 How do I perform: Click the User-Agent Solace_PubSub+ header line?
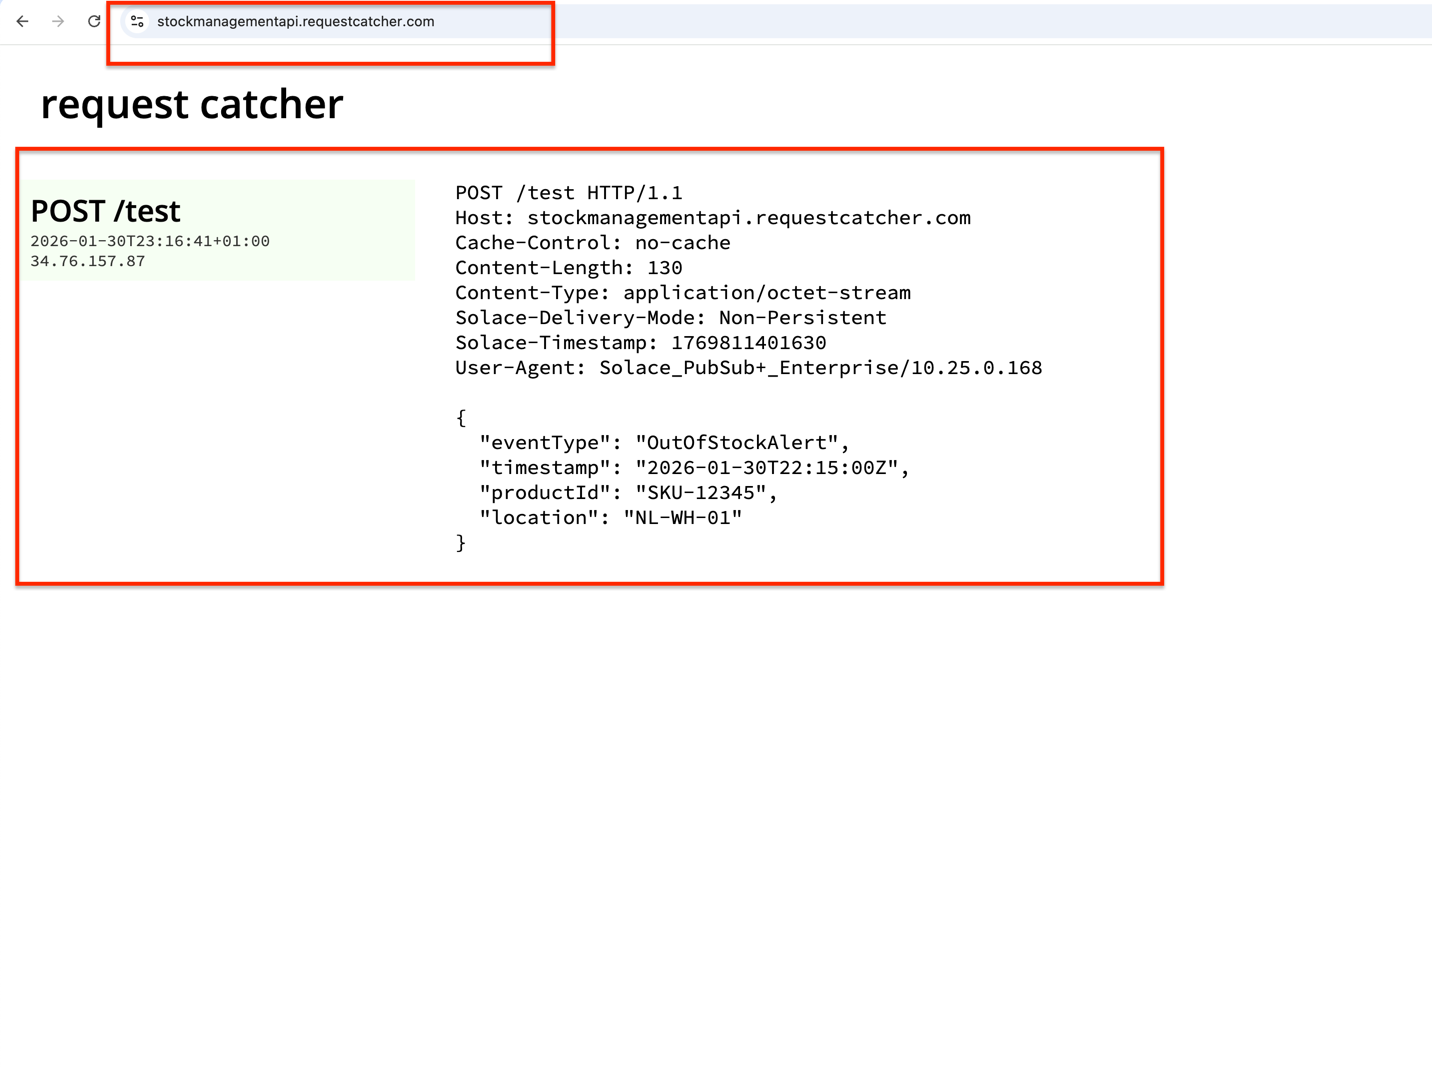click(x=748, y=368)
